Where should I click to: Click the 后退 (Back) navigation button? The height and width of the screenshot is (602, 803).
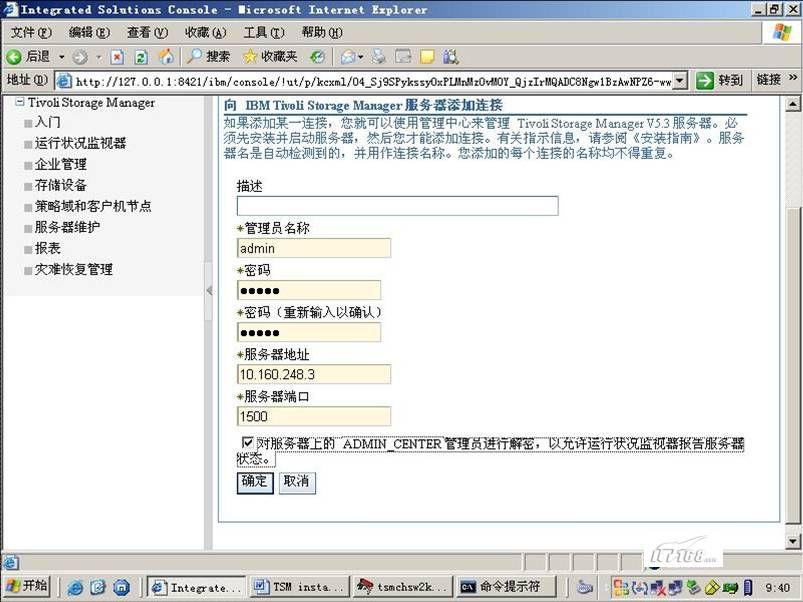29,57
